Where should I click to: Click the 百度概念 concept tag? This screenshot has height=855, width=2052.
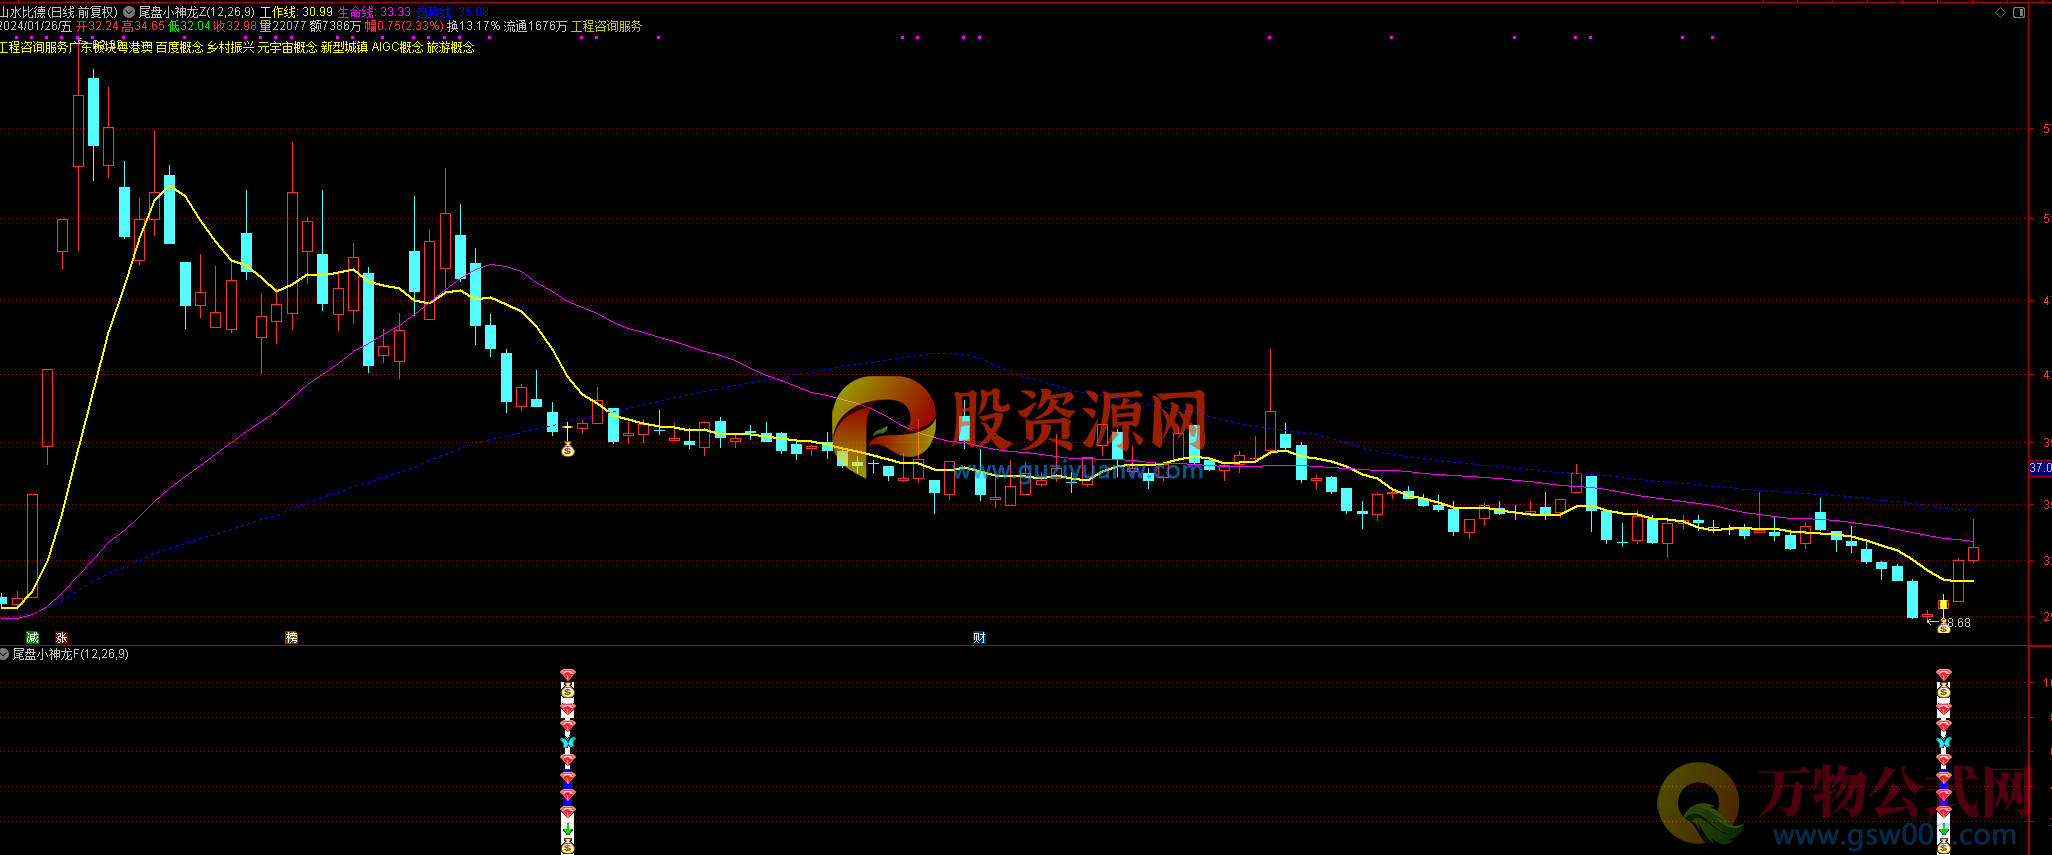tap(179, 47)
